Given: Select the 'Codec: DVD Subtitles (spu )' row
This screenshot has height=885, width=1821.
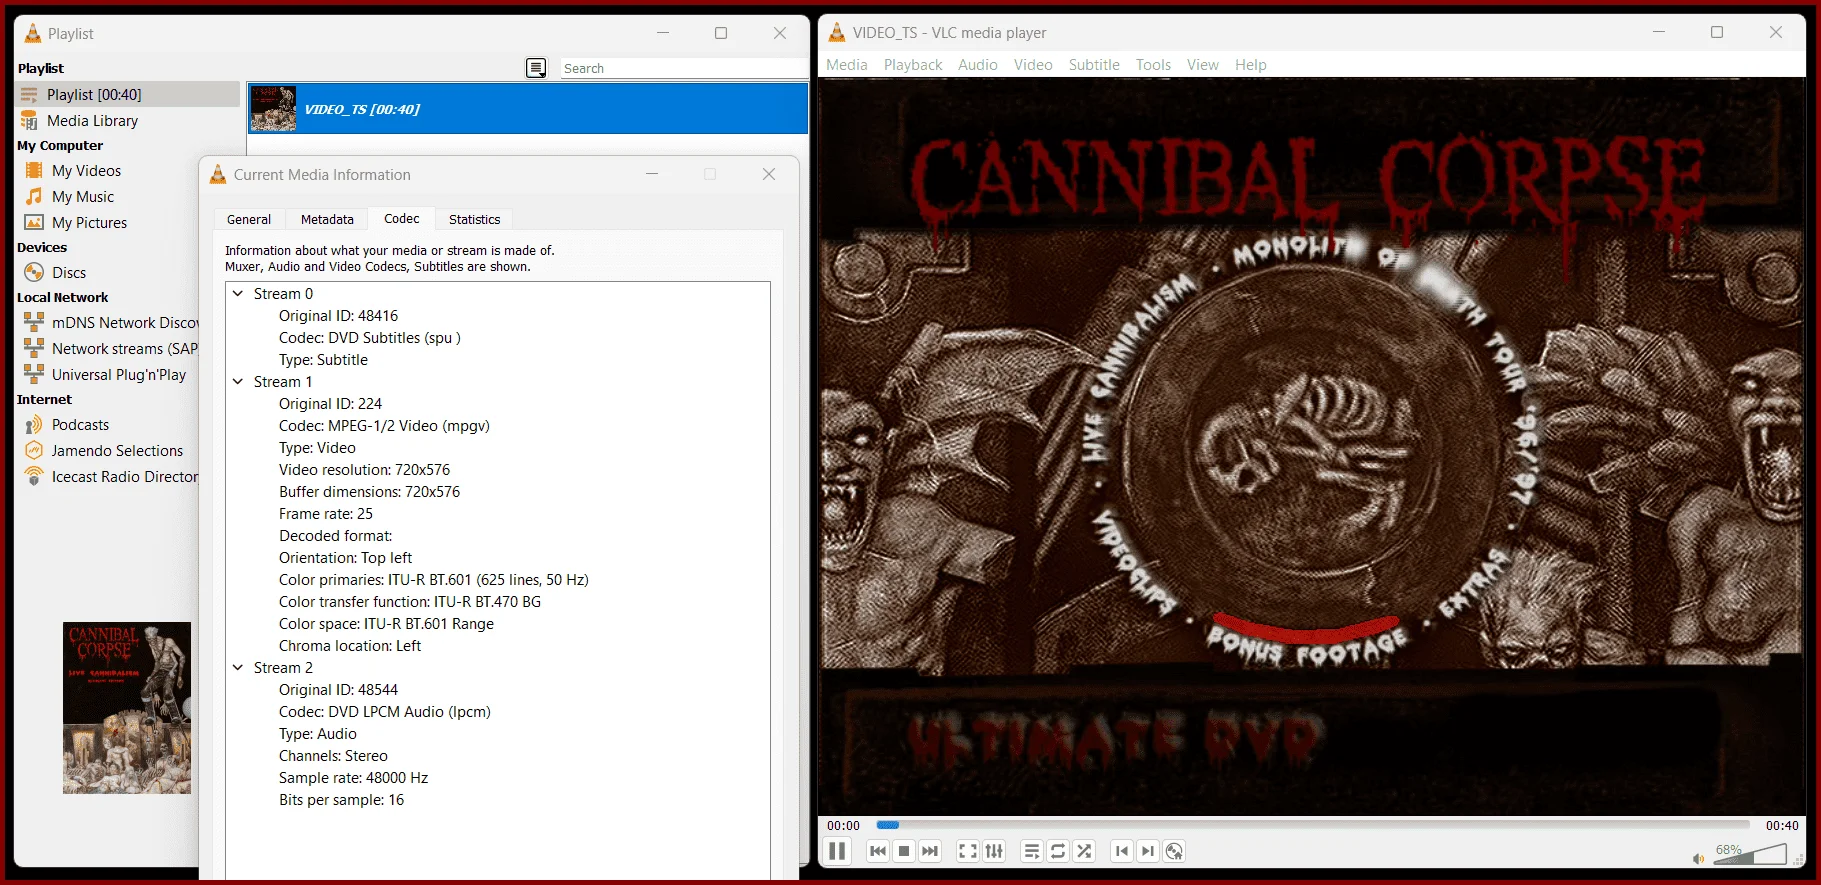Looking at the screenshot, I should (370, 337).
